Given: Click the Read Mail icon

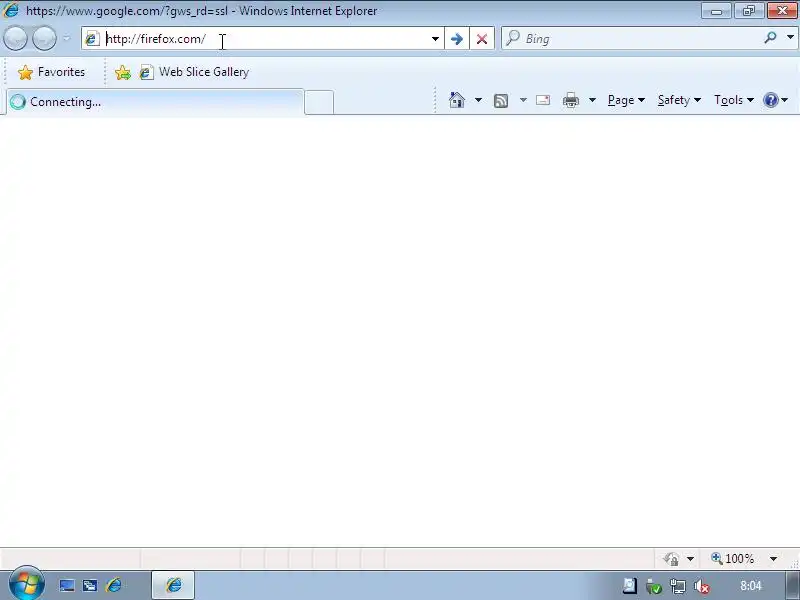Looking at the screenshot, I should point(543,100).
